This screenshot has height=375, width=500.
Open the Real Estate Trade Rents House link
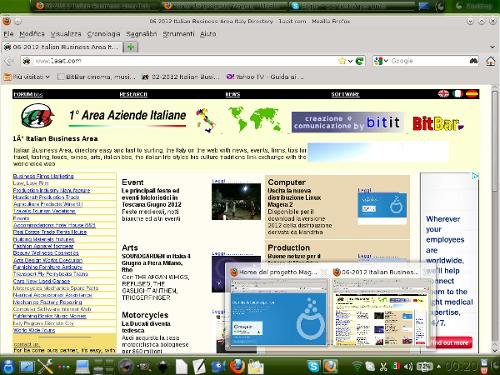pos(50,232)
